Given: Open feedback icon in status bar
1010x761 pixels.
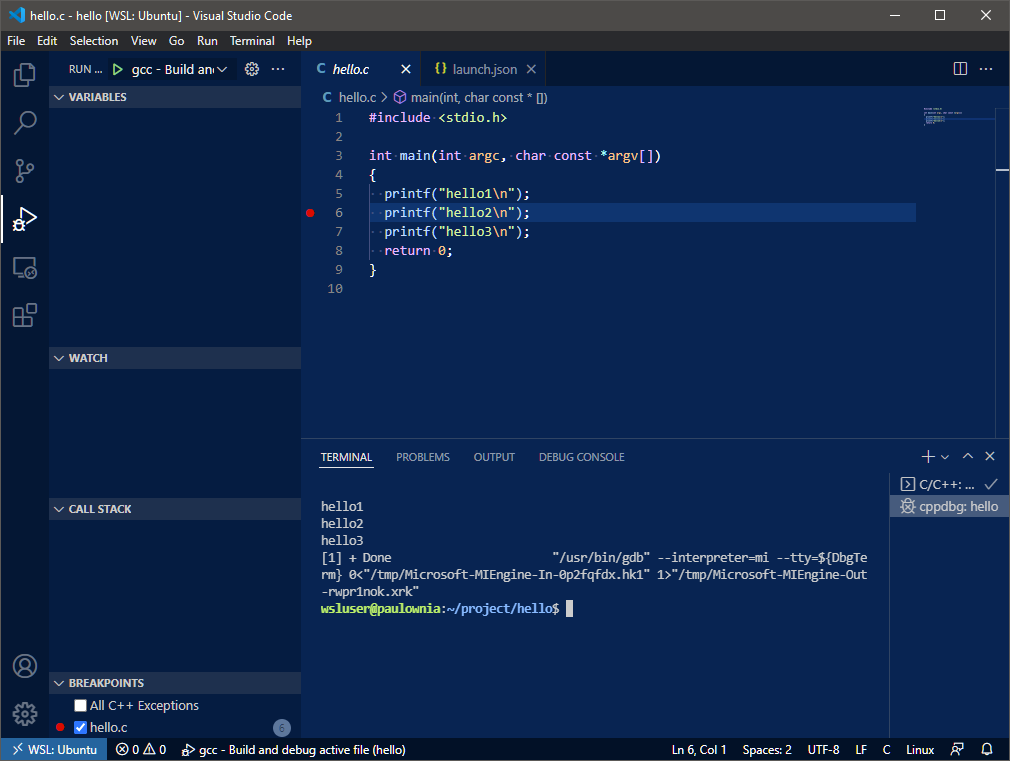Looking at the screenshot, I should click(957, 749).
